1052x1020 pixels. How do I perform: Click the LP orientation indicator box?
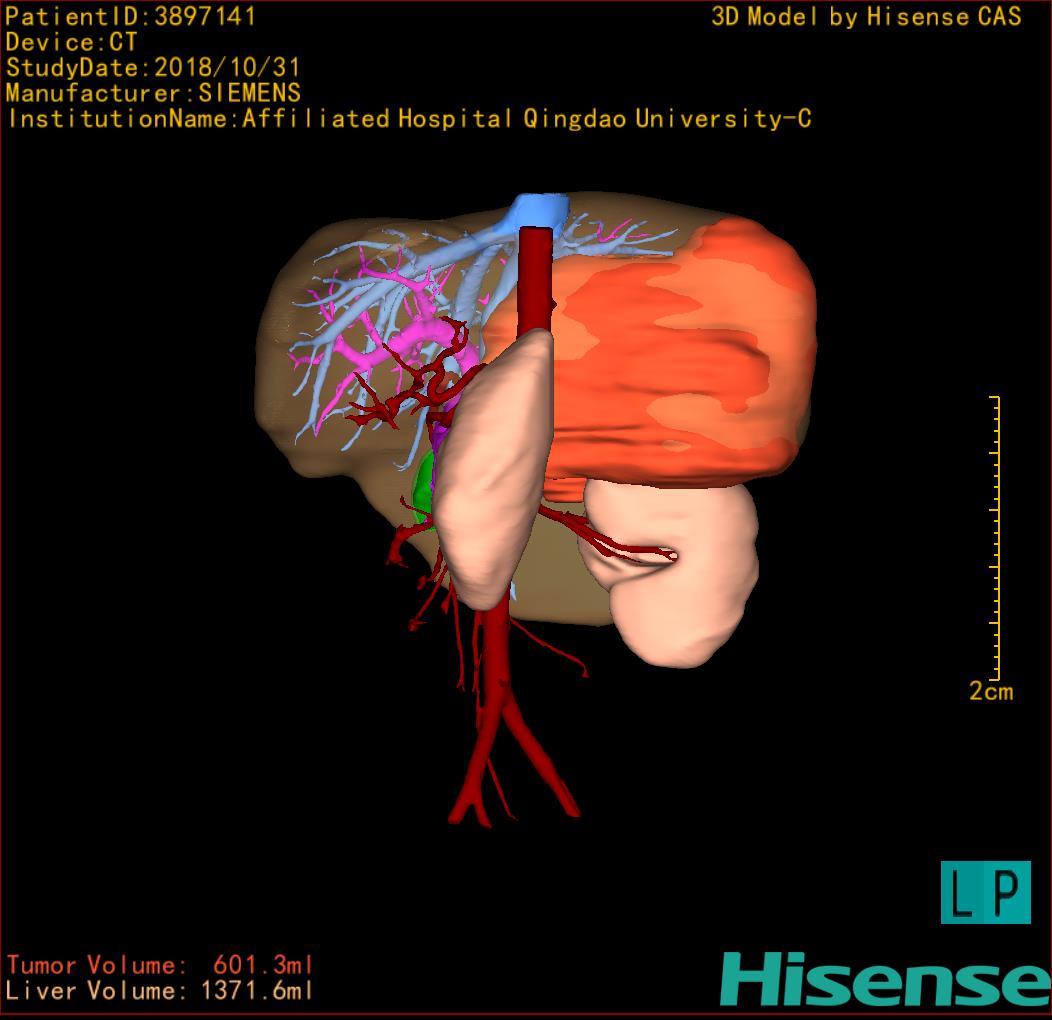click(x=985, y=892)
